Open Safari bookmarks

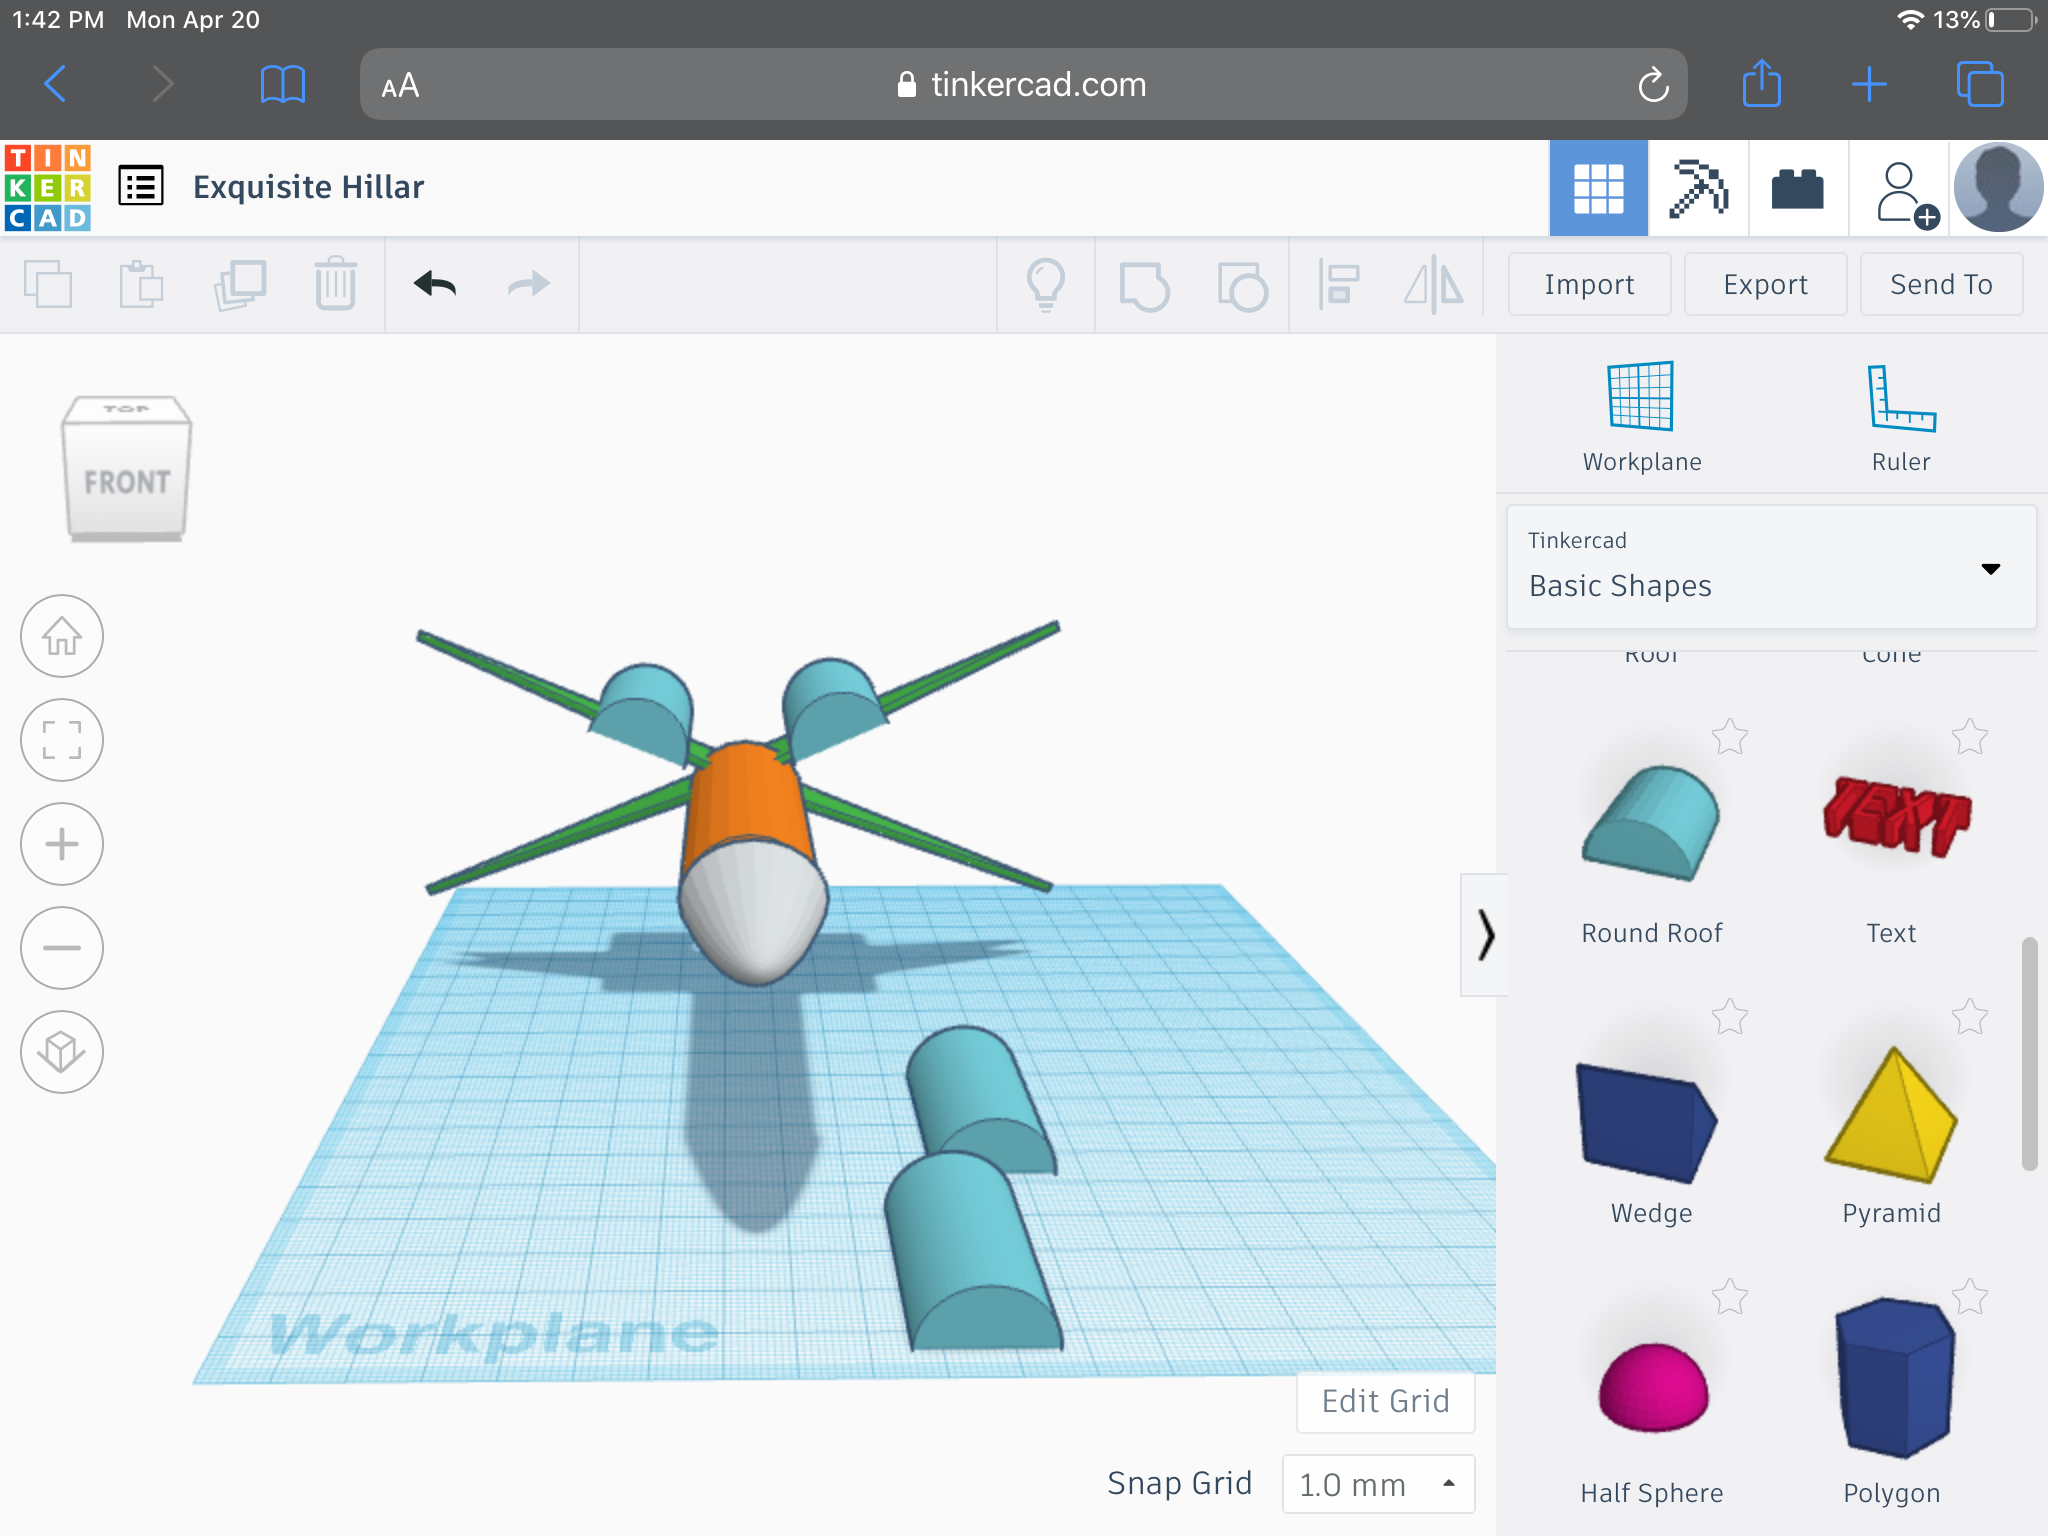[282, 84]
